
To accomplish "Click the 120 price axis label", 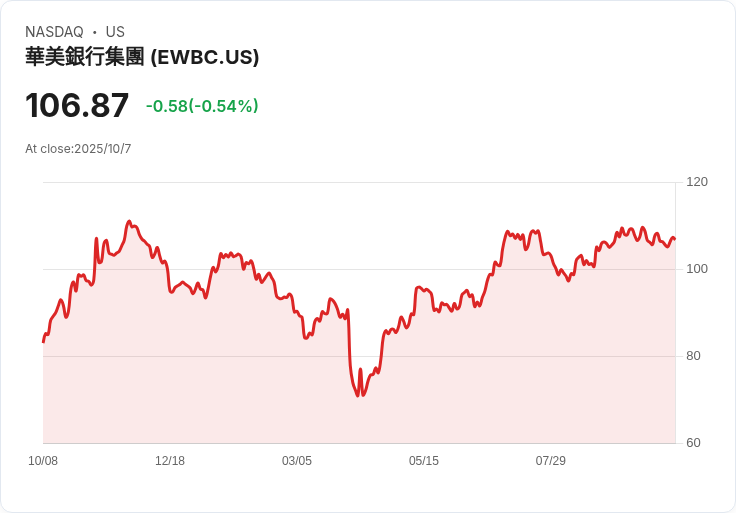I will [x=697, y=182].
